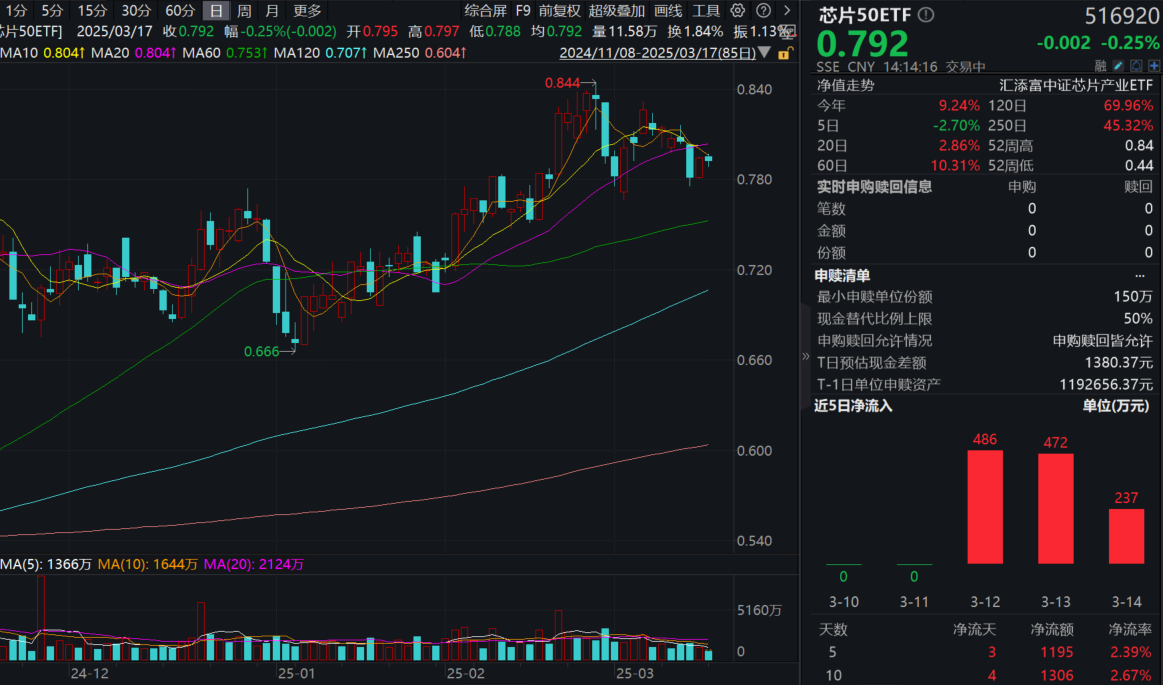Expand 申赎清单 details via the ellipsis
This screenshot has height=685, width=1163.
[1140, 274]
